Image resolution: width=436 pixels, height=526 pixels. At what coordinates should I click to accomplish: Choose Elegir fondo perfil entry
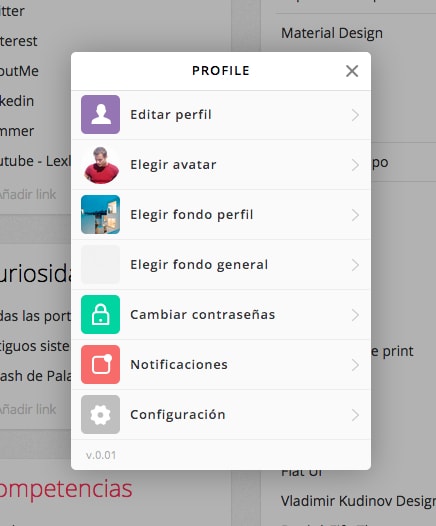point(221,215)
